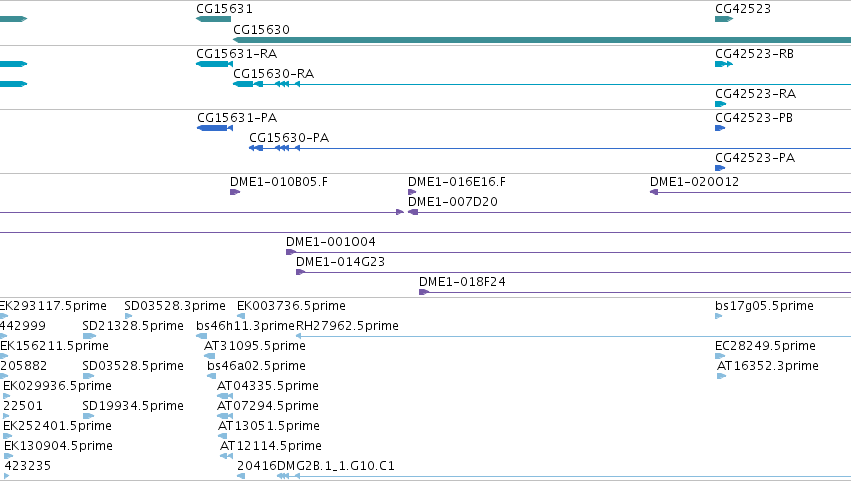Select the EK003736.5prime EST label
851x481 pixels.
291,306
